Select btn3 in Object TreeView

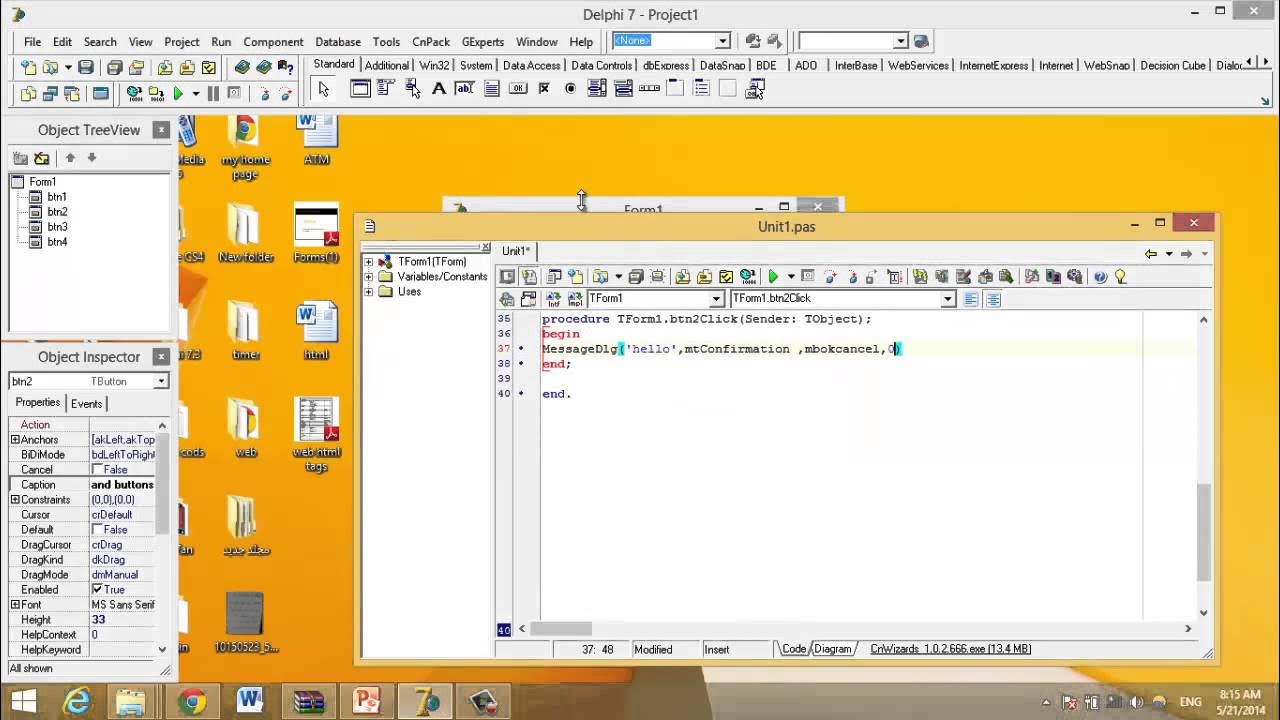point(57,227)
